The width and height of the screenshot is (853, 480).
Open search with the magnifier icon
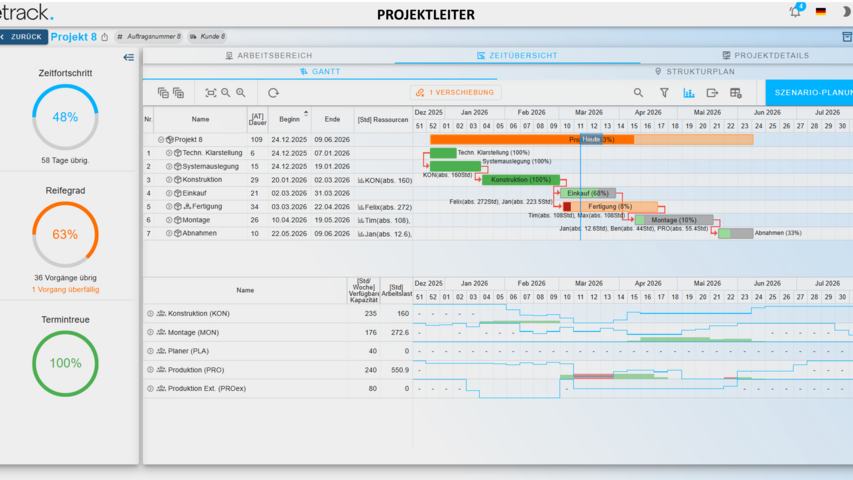638,93
